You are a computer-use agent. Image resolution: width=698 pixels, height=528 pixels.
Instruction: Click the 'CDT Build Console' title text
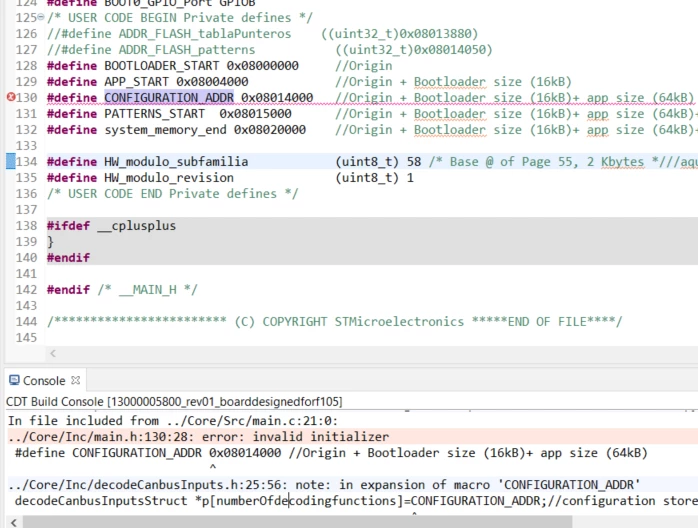(174, 402)
